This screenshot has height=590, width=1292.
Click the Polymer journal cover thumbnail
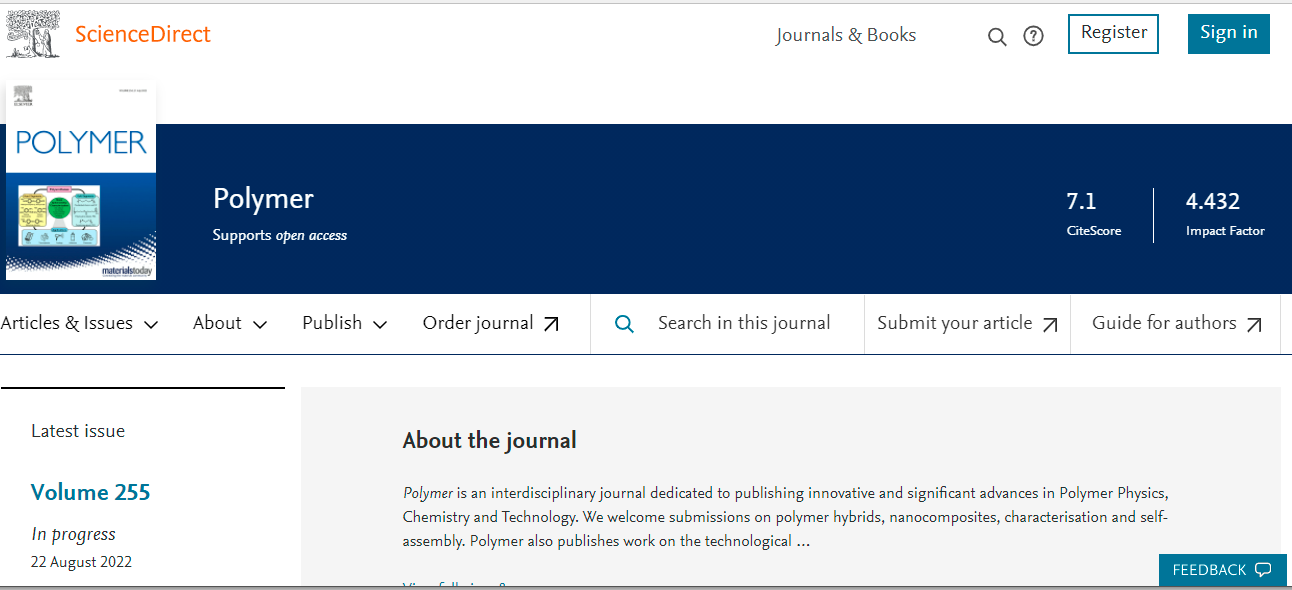click(x=81, y=181)
